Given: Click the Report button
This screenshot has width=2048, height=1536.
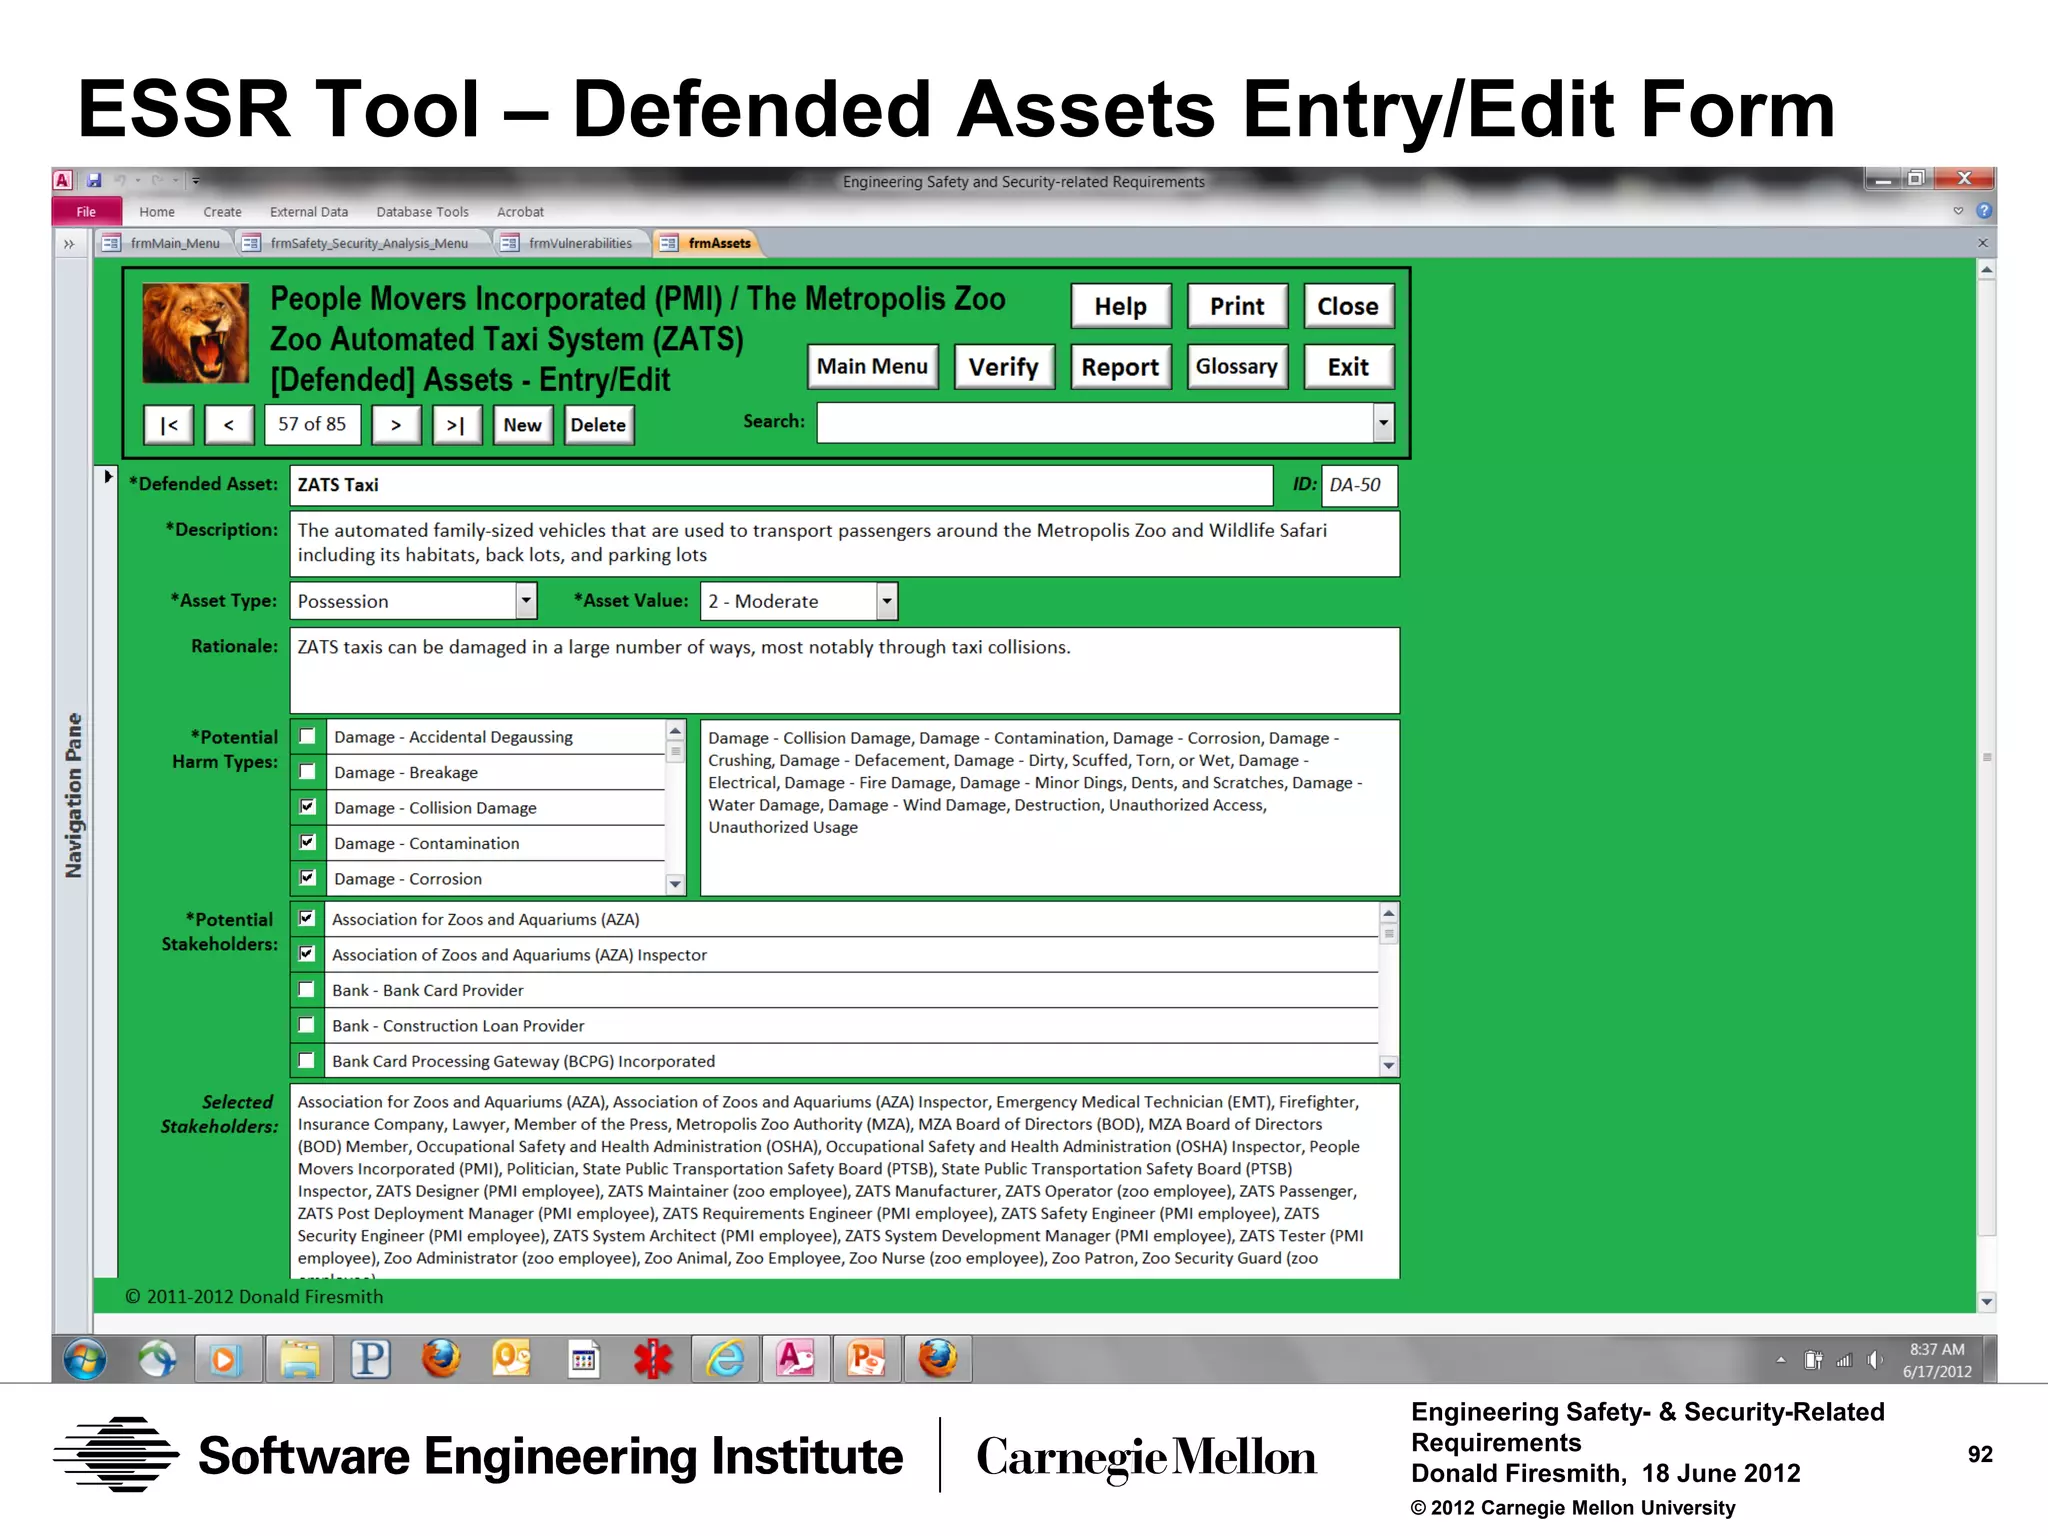Looking at the screenshot, I should tap(1120, 367).
